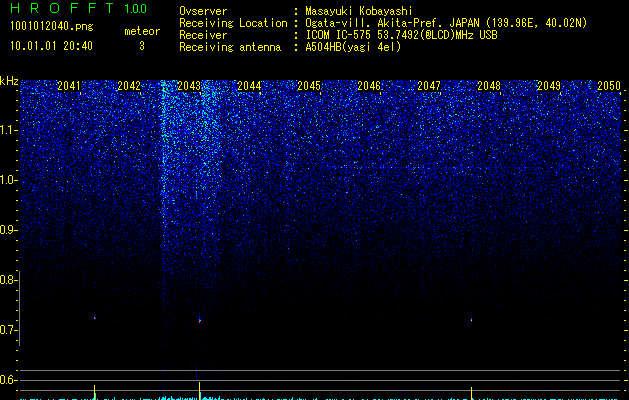Click the 2043 time axis label

[189, 86]
